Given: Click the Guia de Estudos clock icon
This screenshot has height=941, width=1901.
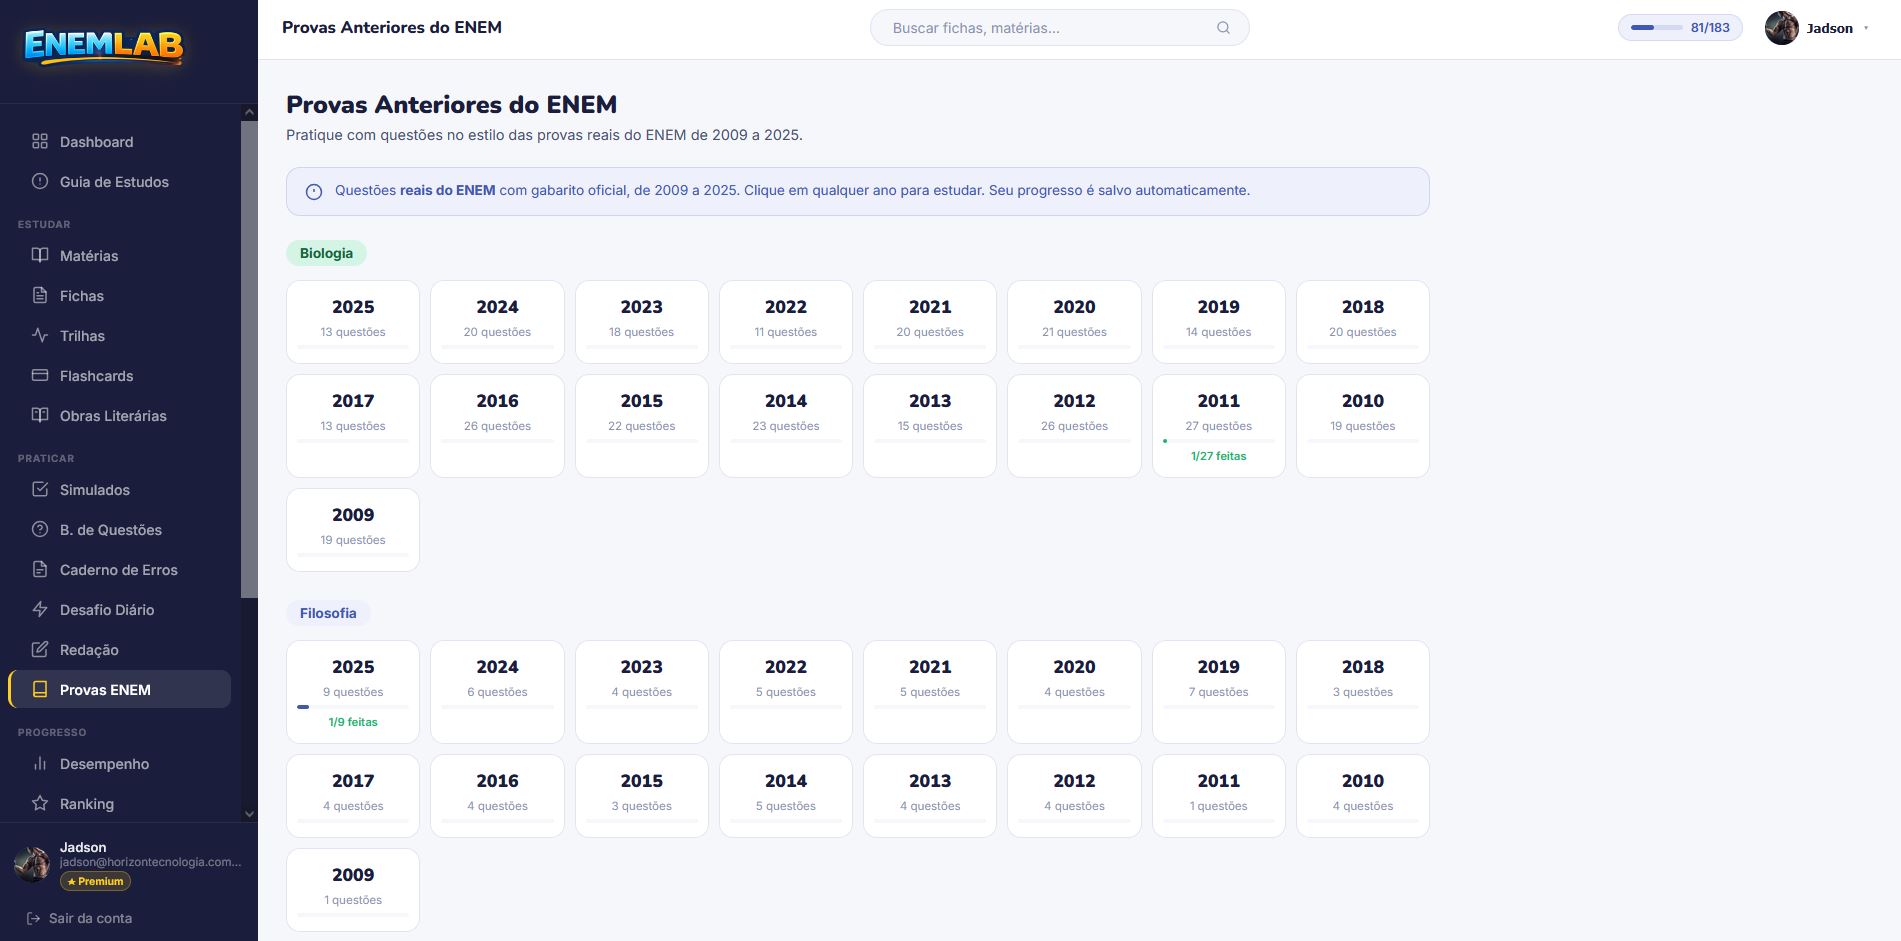Looking at the screenshot, I should [40, 181].
